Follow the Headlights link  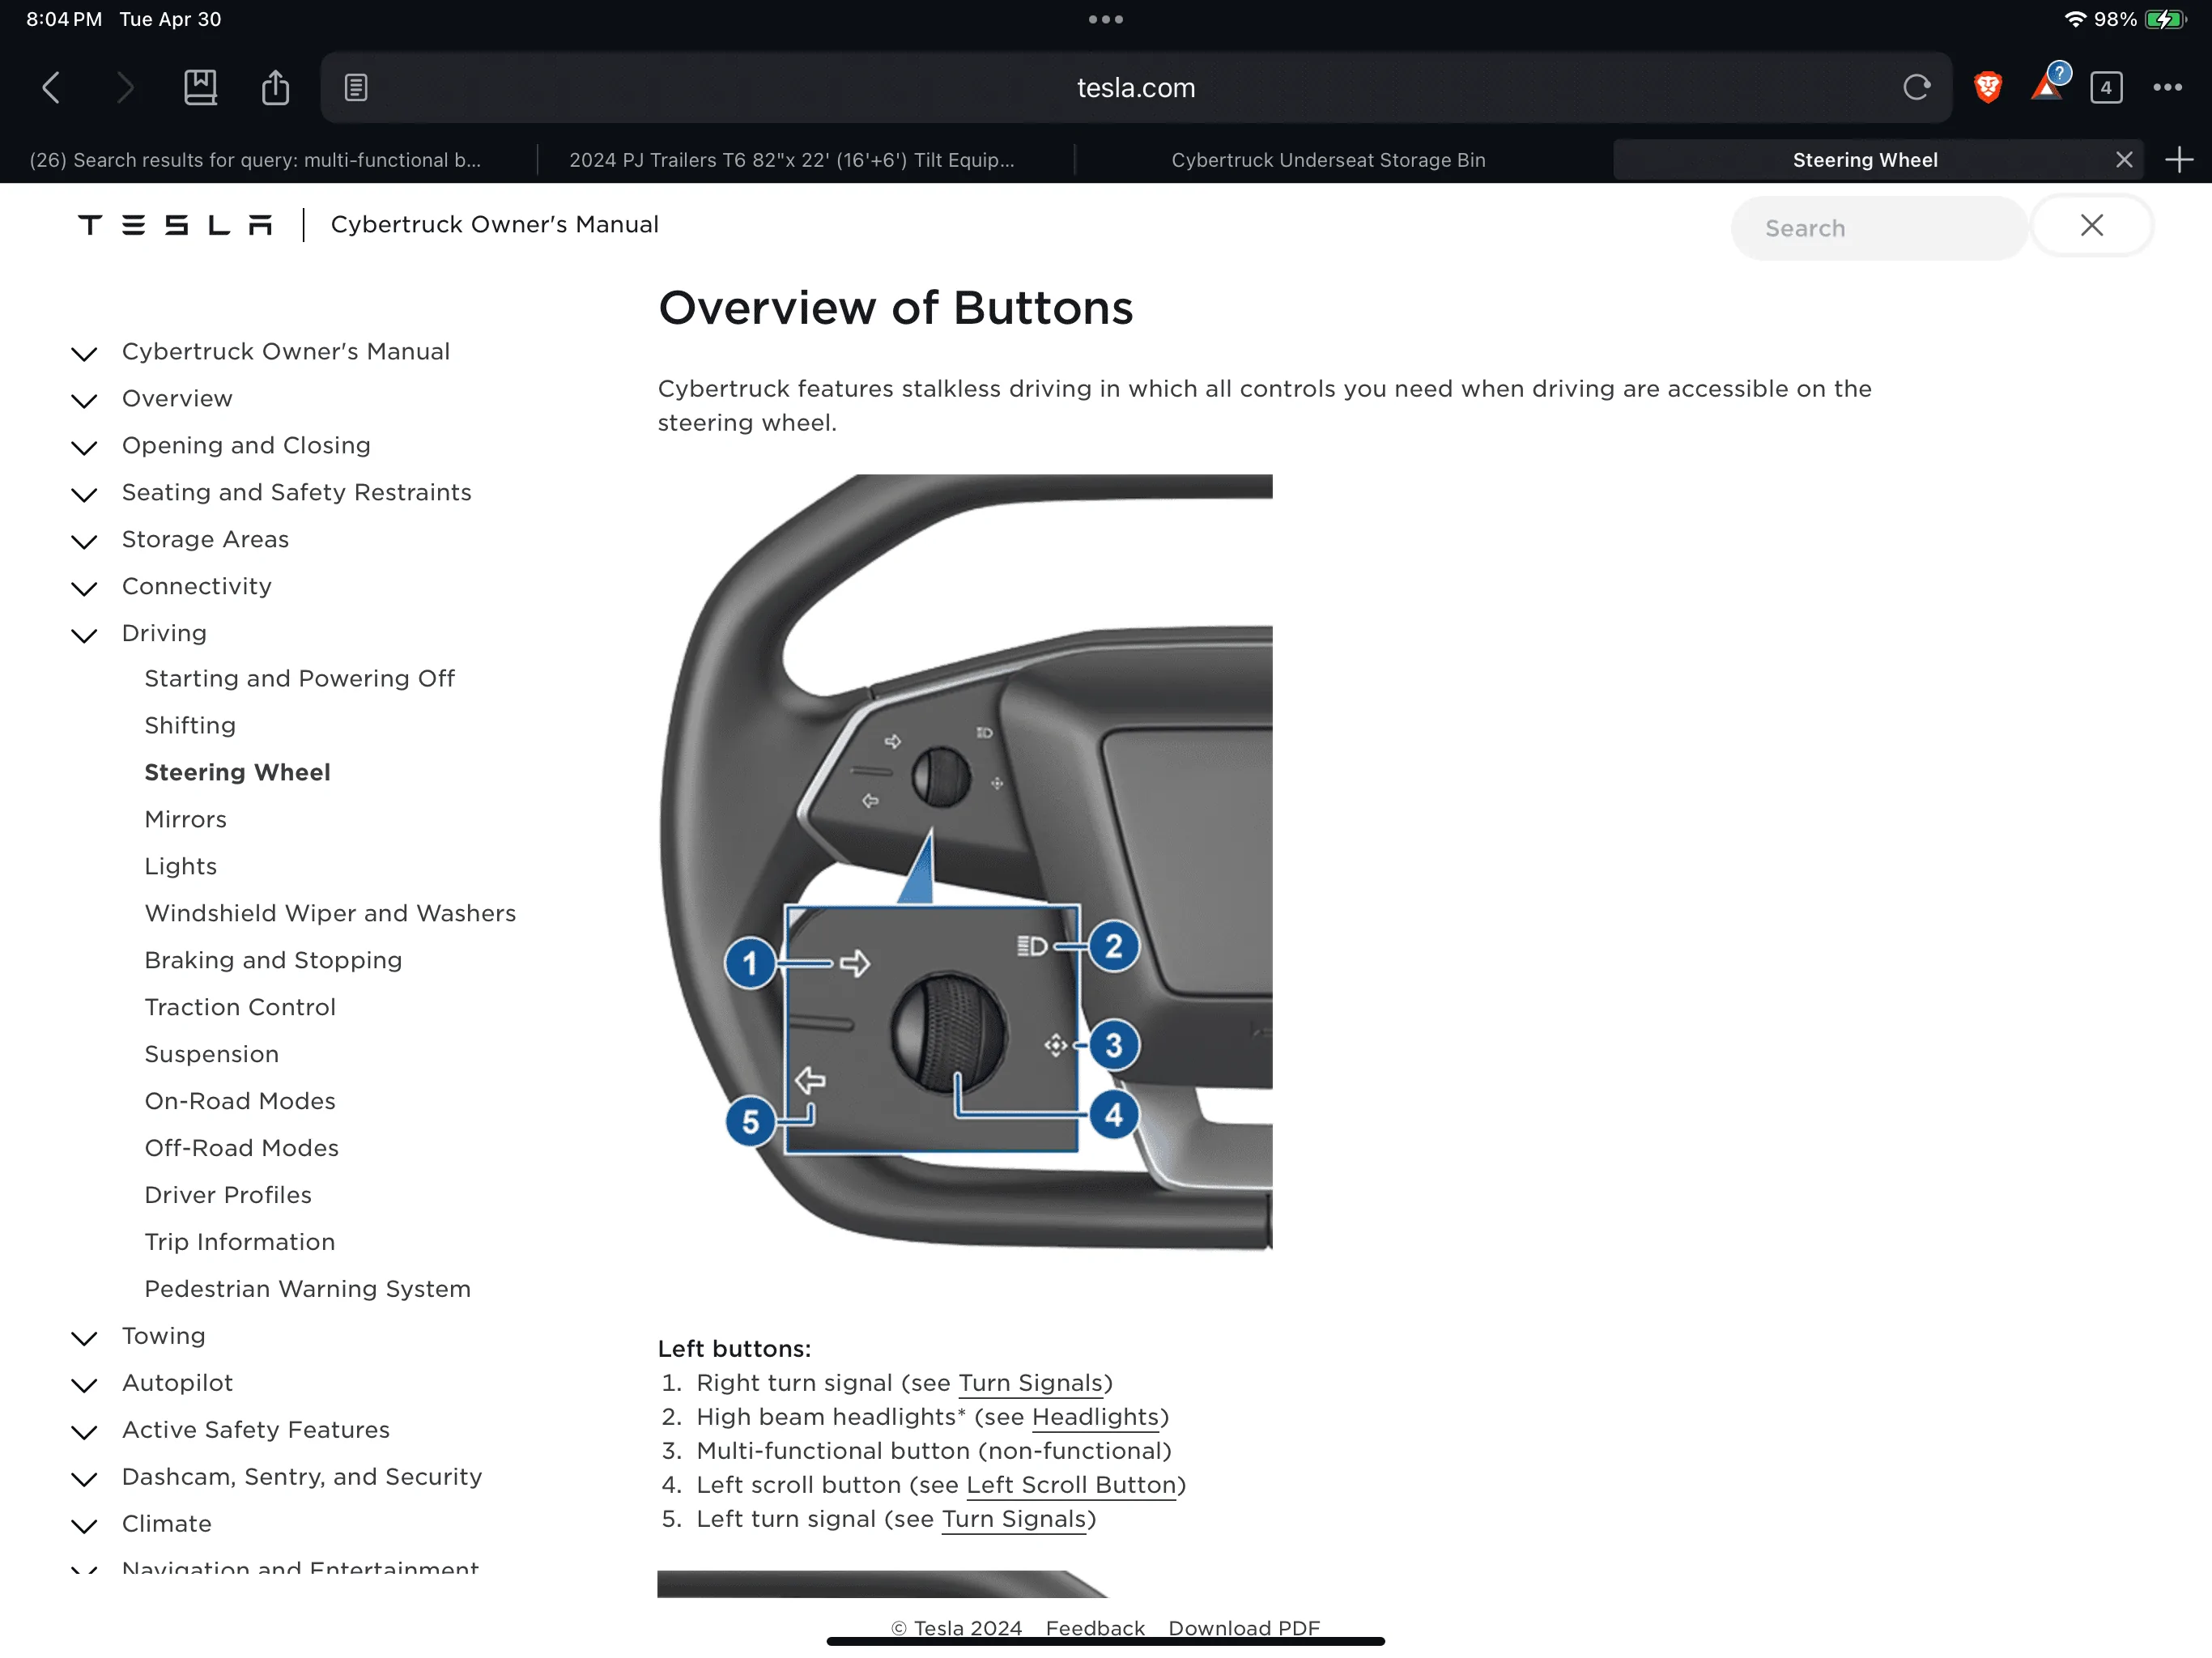tap(1095, 1417)
